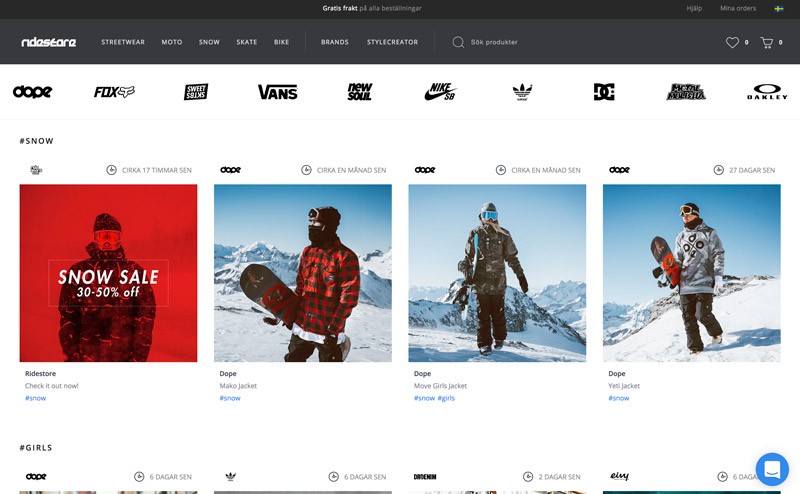
Task: Click the #snow tag under Ridestore card
Action: (x=35, y=398)
